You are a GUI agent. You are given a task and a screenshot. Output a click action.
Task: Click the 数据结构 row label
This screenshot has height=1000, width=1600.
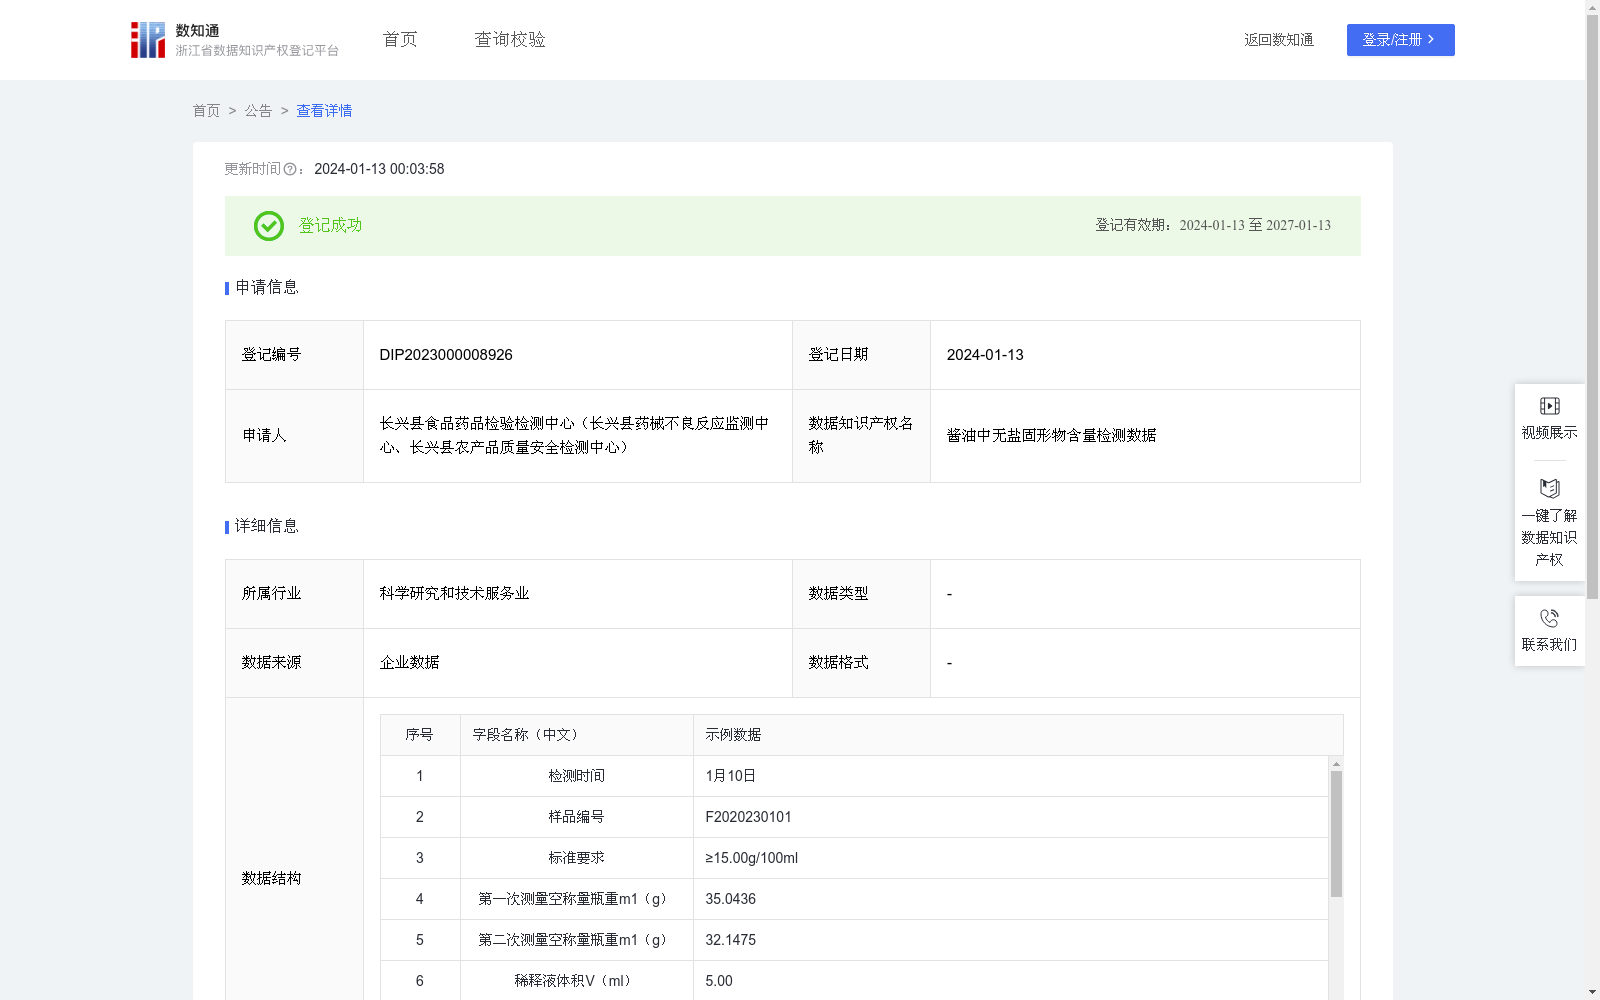coord(271,879)
